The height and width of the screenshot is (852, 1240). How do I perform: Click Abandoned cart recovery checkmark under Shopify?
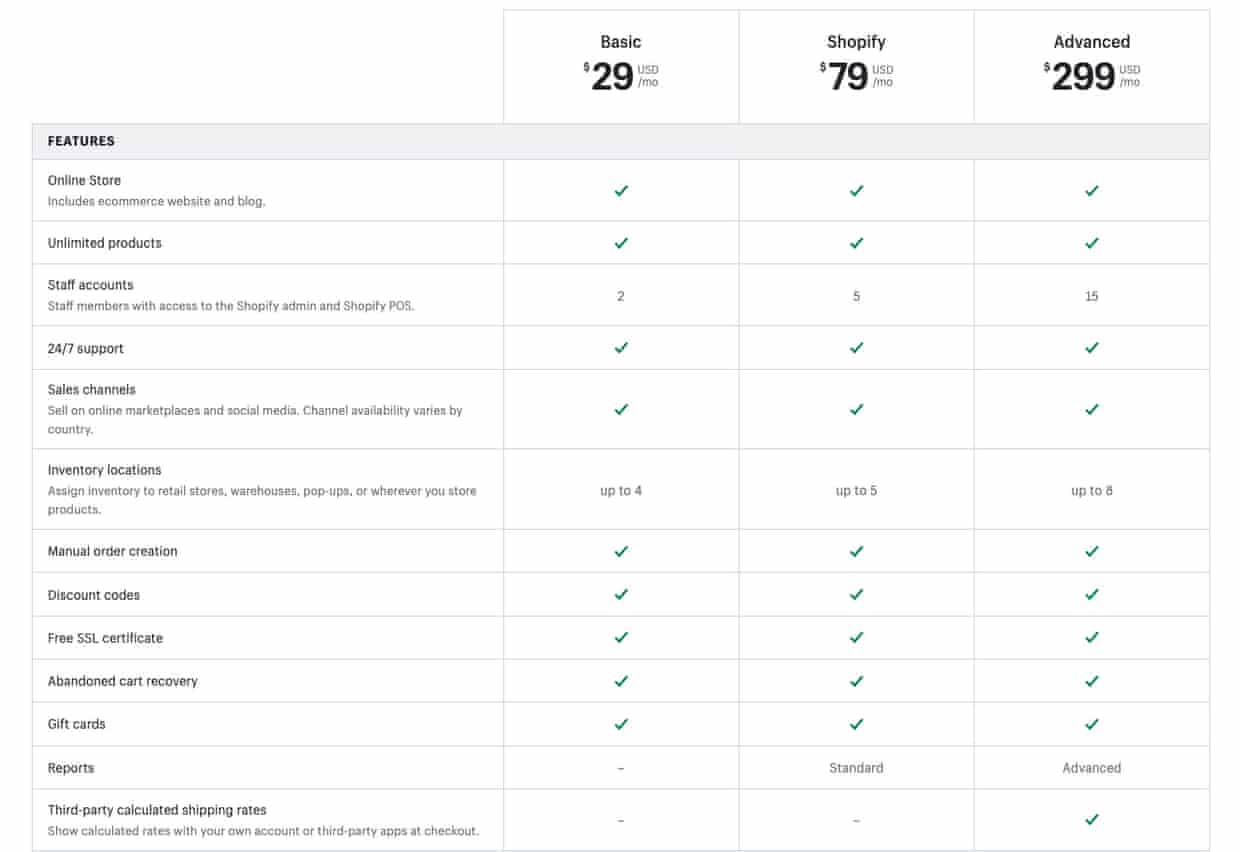tap(856, 681)
